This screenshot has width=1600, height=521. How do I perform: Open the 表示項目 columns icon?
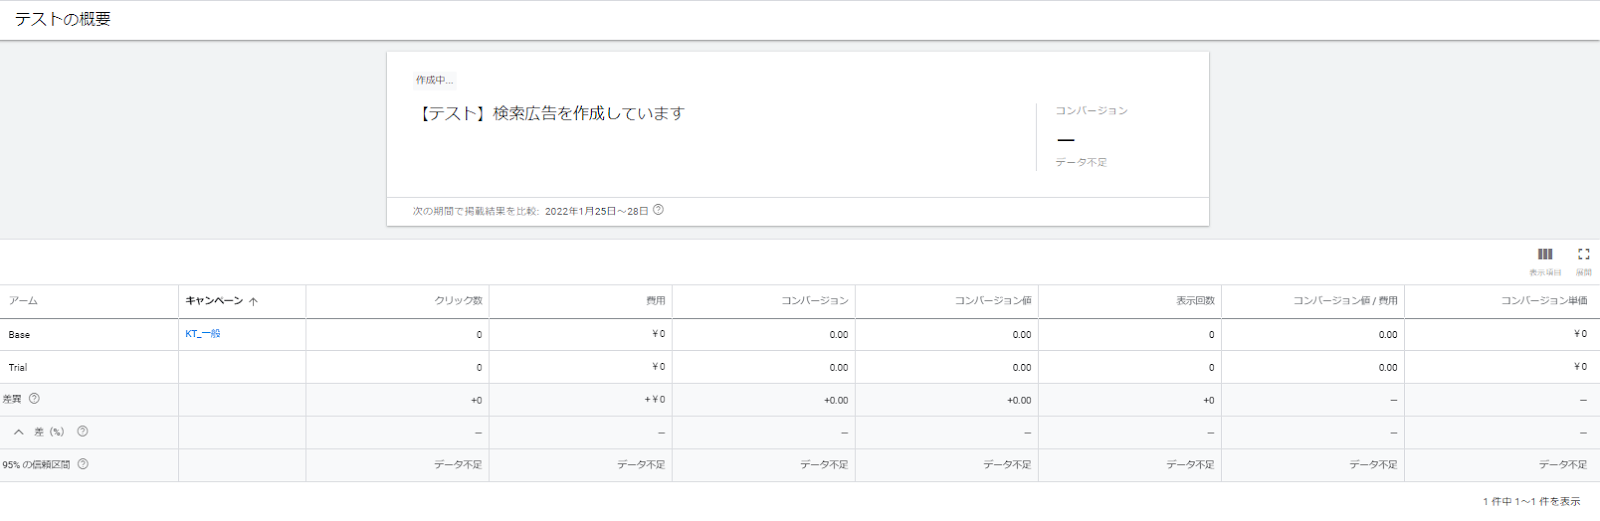[1545, 255]
